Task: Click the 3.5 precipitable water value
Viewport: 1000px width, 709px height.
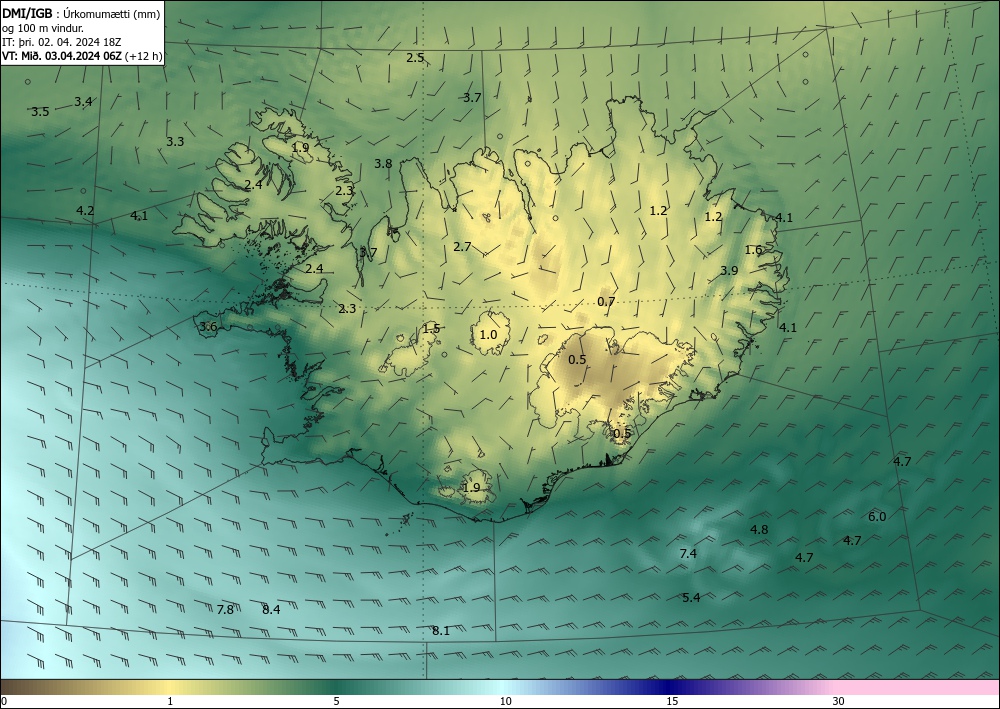Action: pyautogui.click(x=40, y=112)
